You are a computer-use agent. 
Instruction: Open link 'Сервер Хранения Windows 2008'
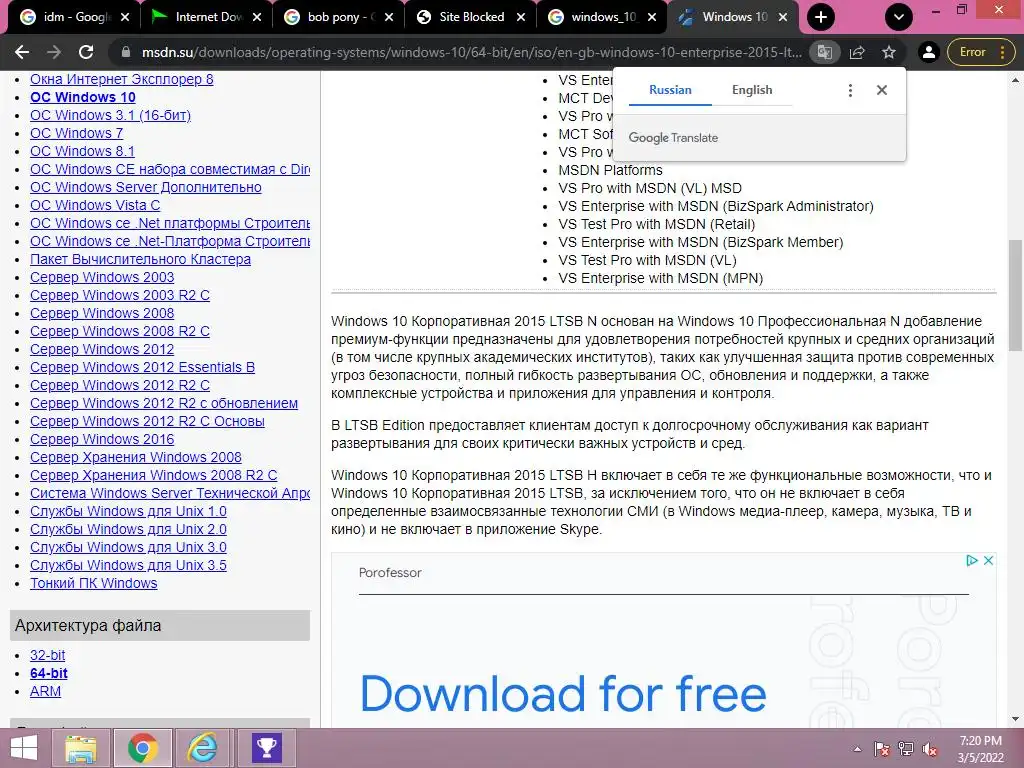click(136, 457)
